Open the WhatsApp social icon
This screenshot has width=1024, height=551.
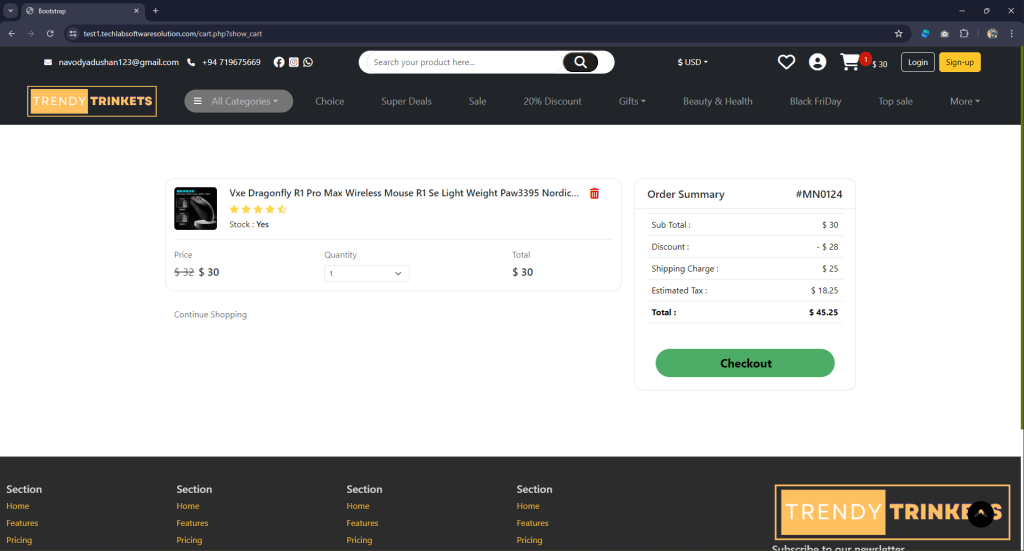pos(308,62)
